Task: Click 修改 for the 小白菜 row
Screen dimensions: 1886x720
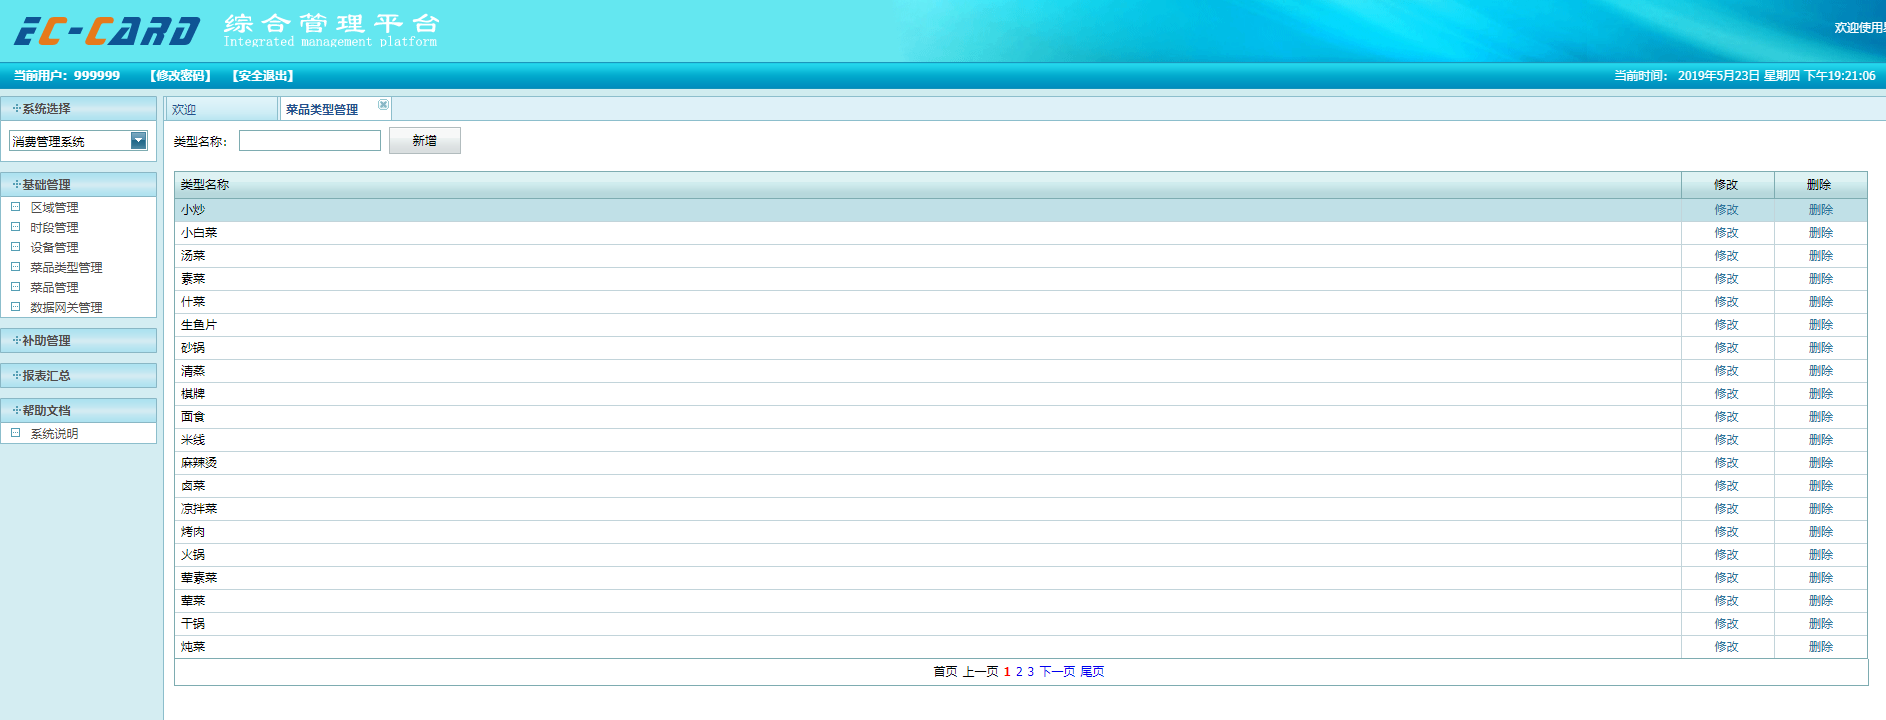Action: click(x=1727, y=233)
